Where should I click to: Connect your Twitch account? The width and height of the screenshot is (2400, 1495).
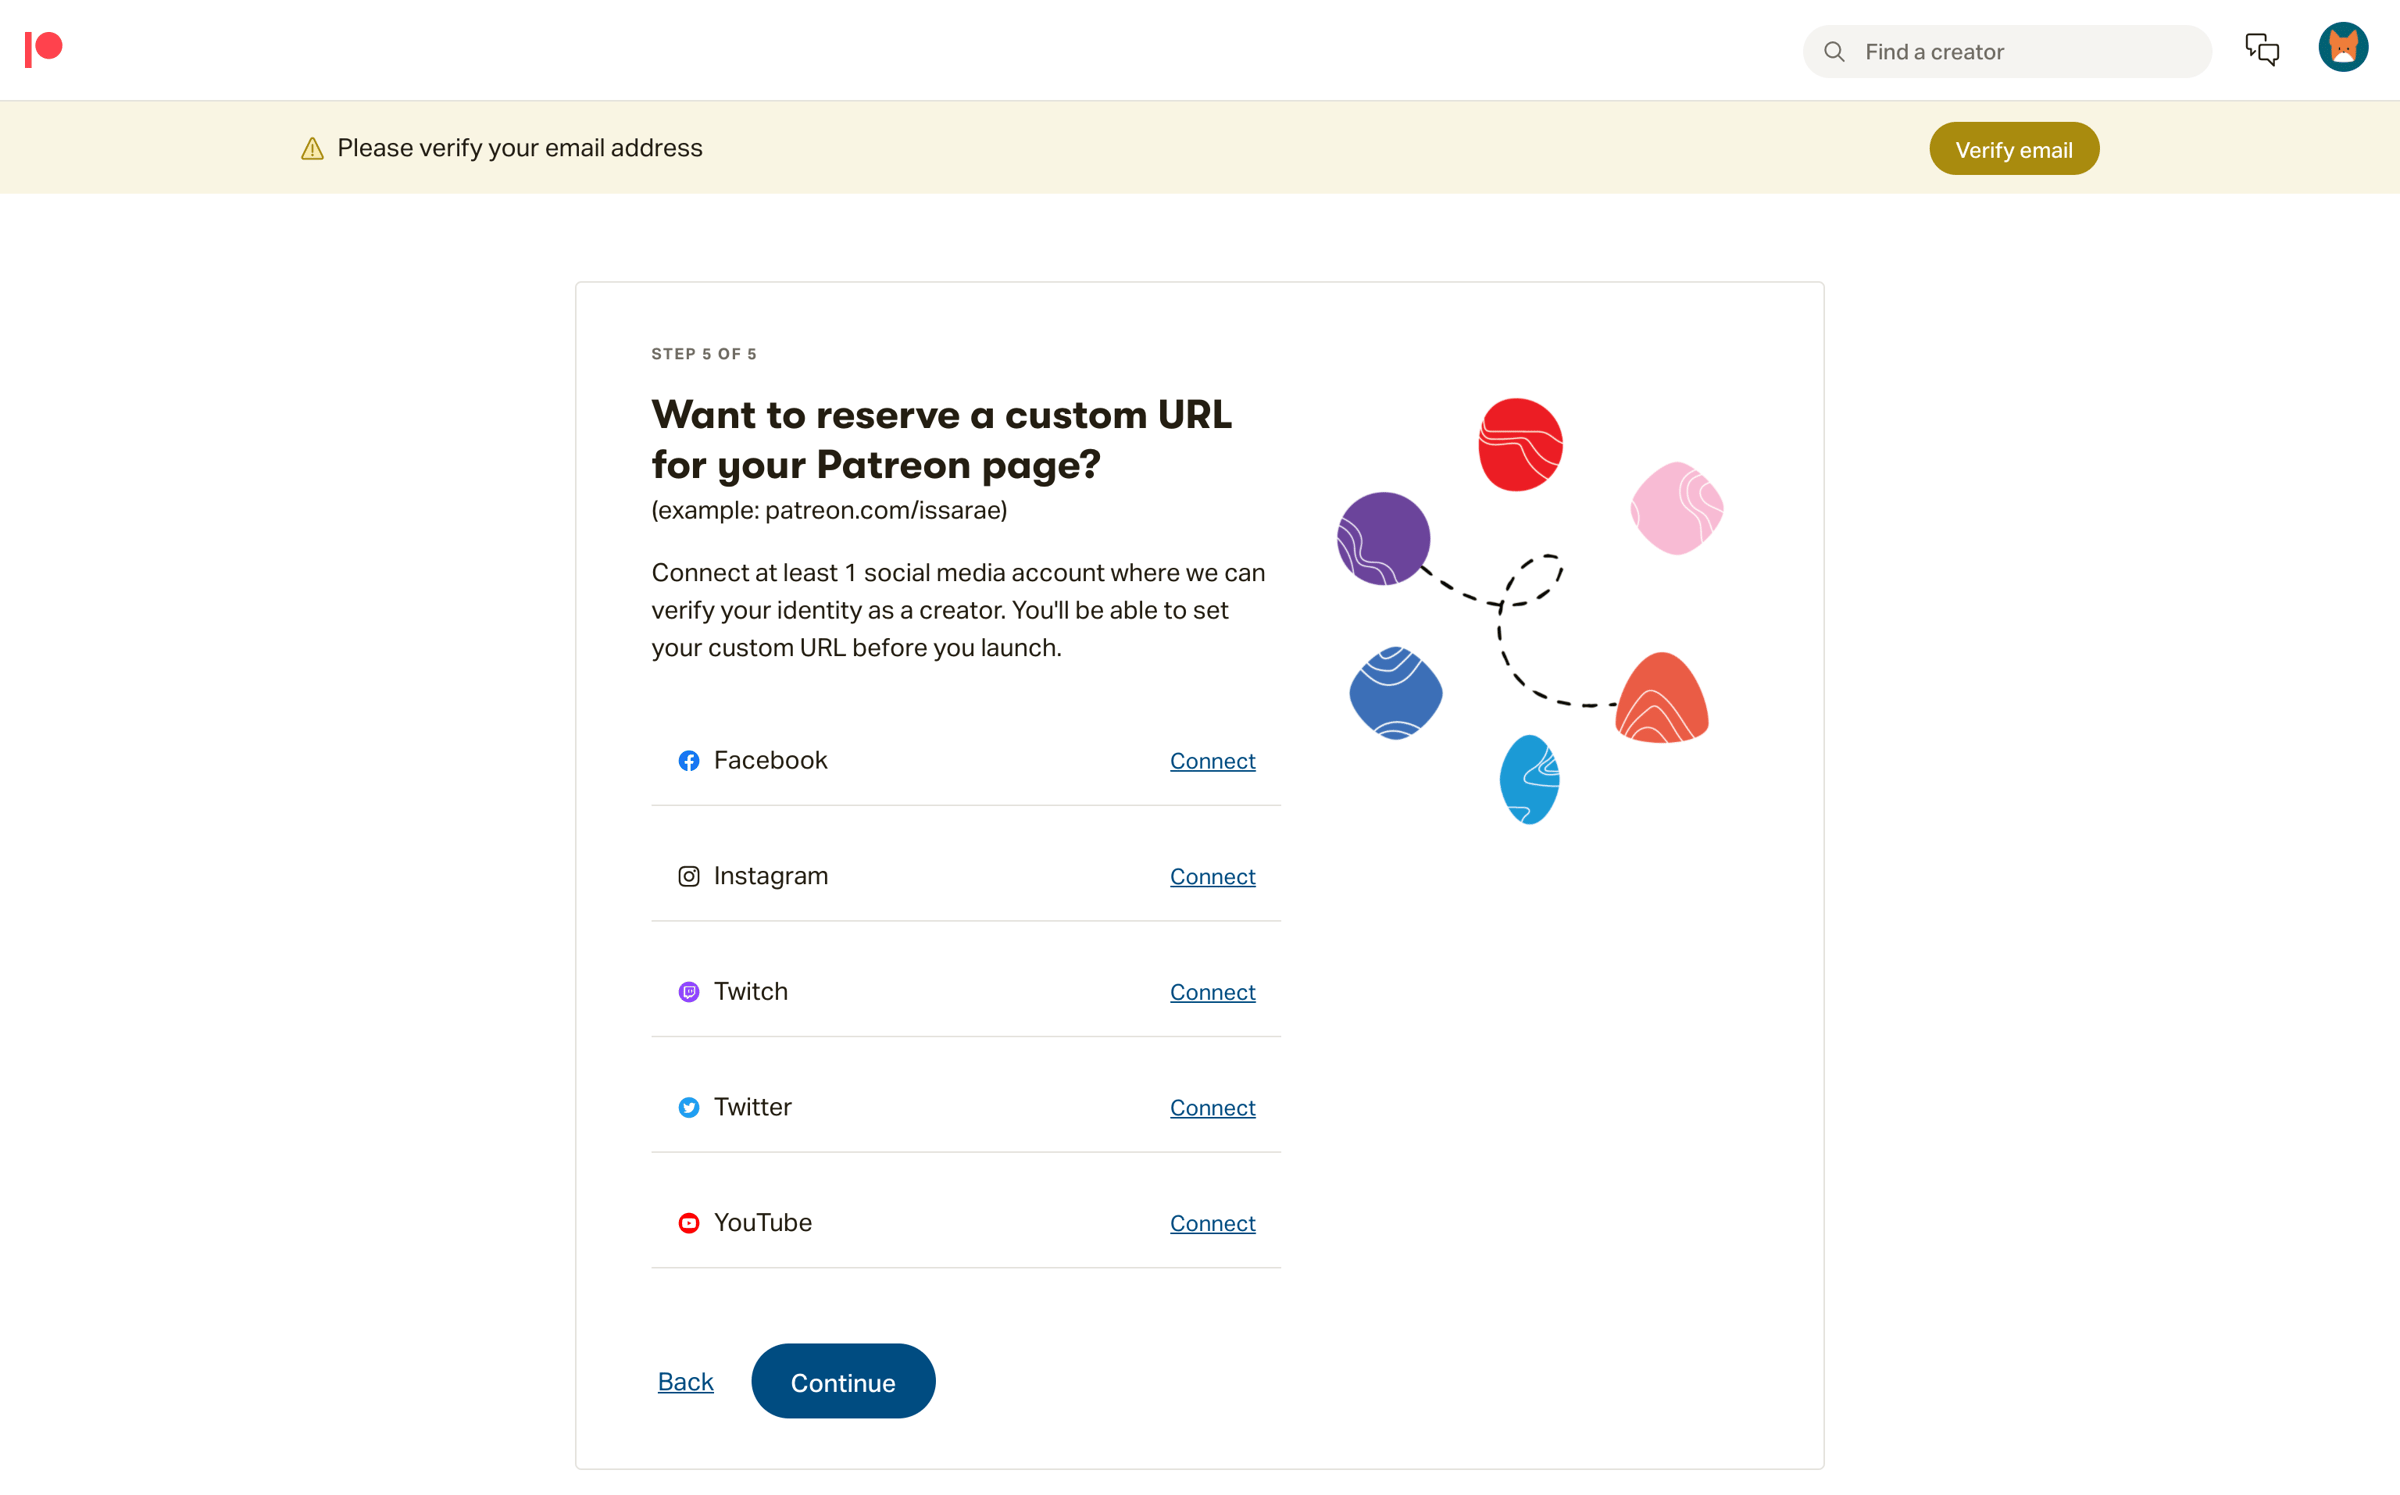tap(1212, 992)
